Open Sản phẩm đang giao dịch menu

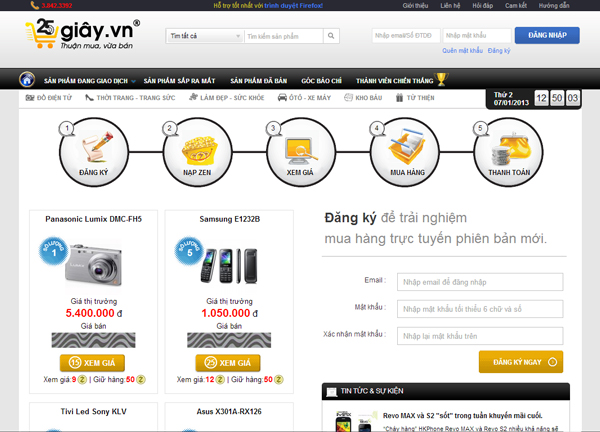click(86, 81)
